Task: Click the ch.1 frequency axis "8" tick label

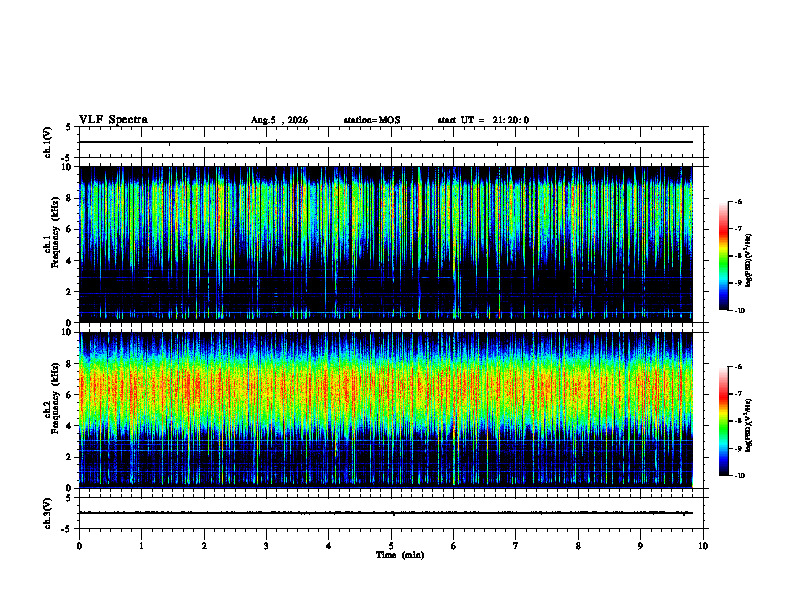Action: tap(70, 198)
